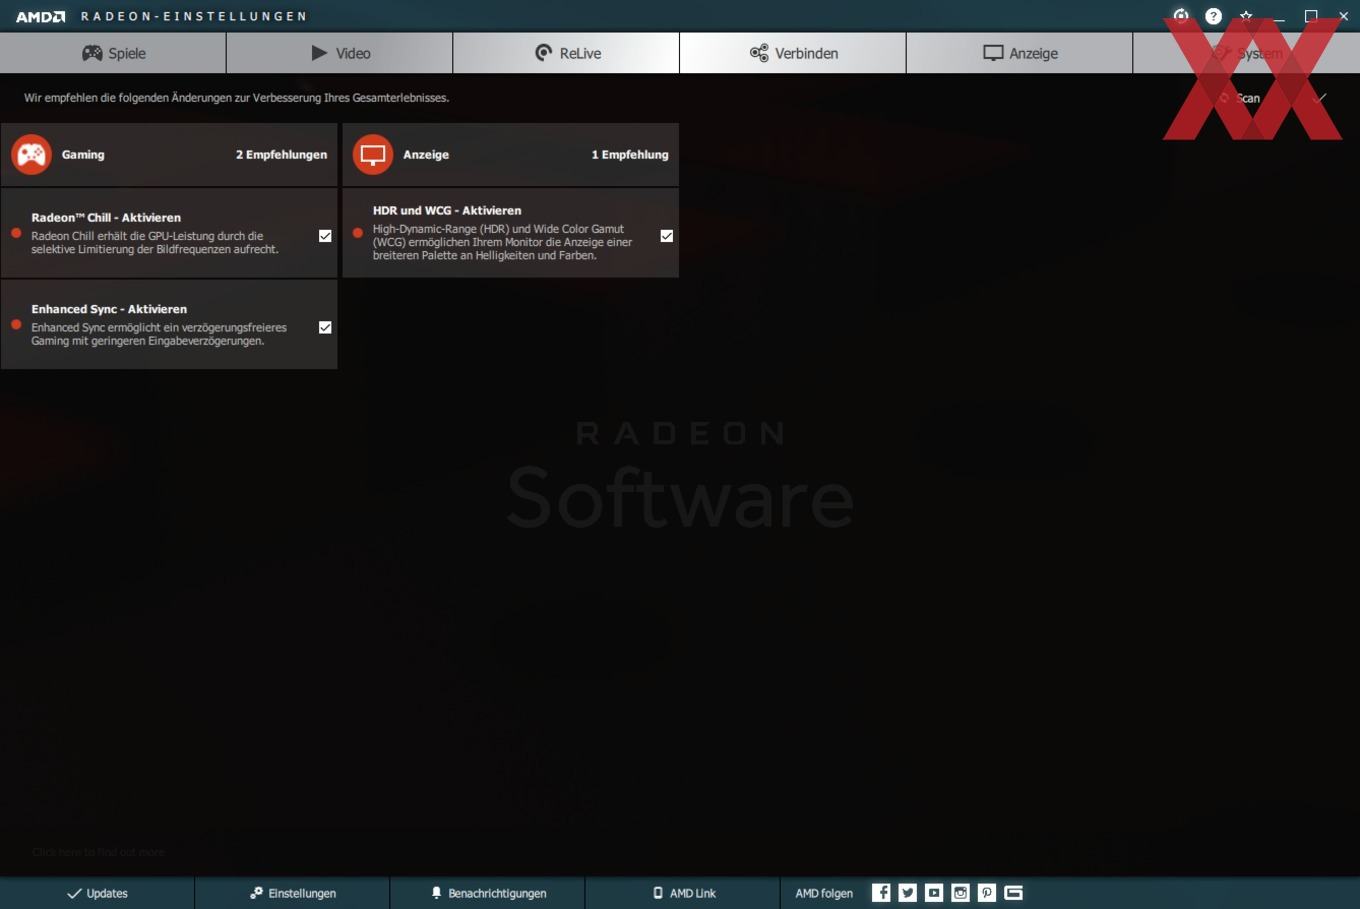Open AMD Link in the bottom bar
This screenshot has width=1360, height=909.
pos(683,893)
